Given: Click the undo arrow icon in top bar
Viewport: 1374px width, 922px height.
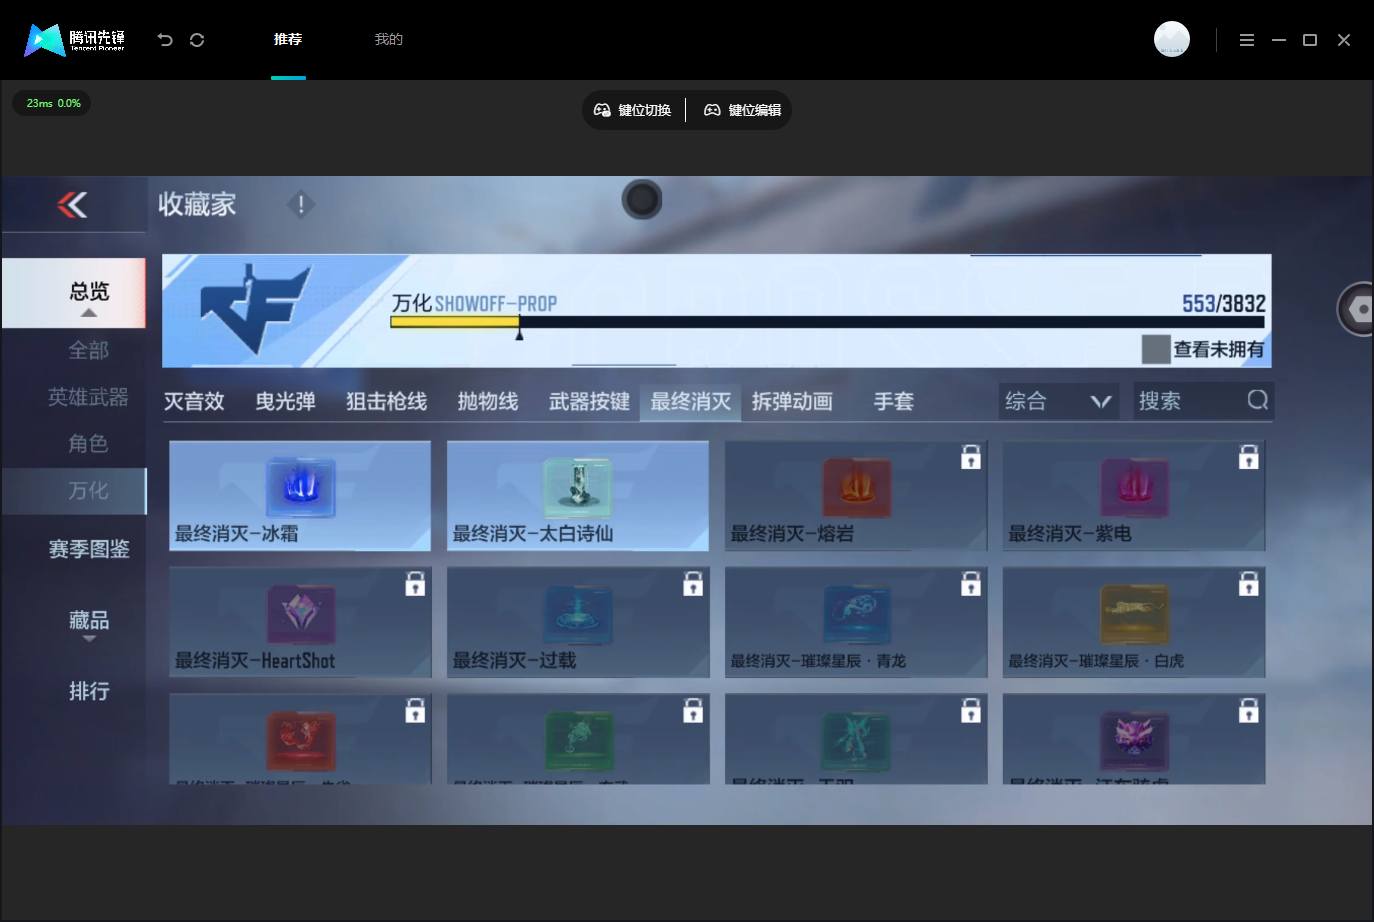Looking at the screenshot, I should 165,40.
